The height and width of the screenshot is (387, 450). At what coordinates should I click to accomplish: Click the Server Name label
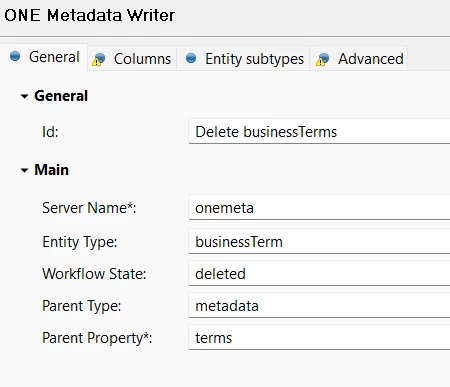coord(89,208)
